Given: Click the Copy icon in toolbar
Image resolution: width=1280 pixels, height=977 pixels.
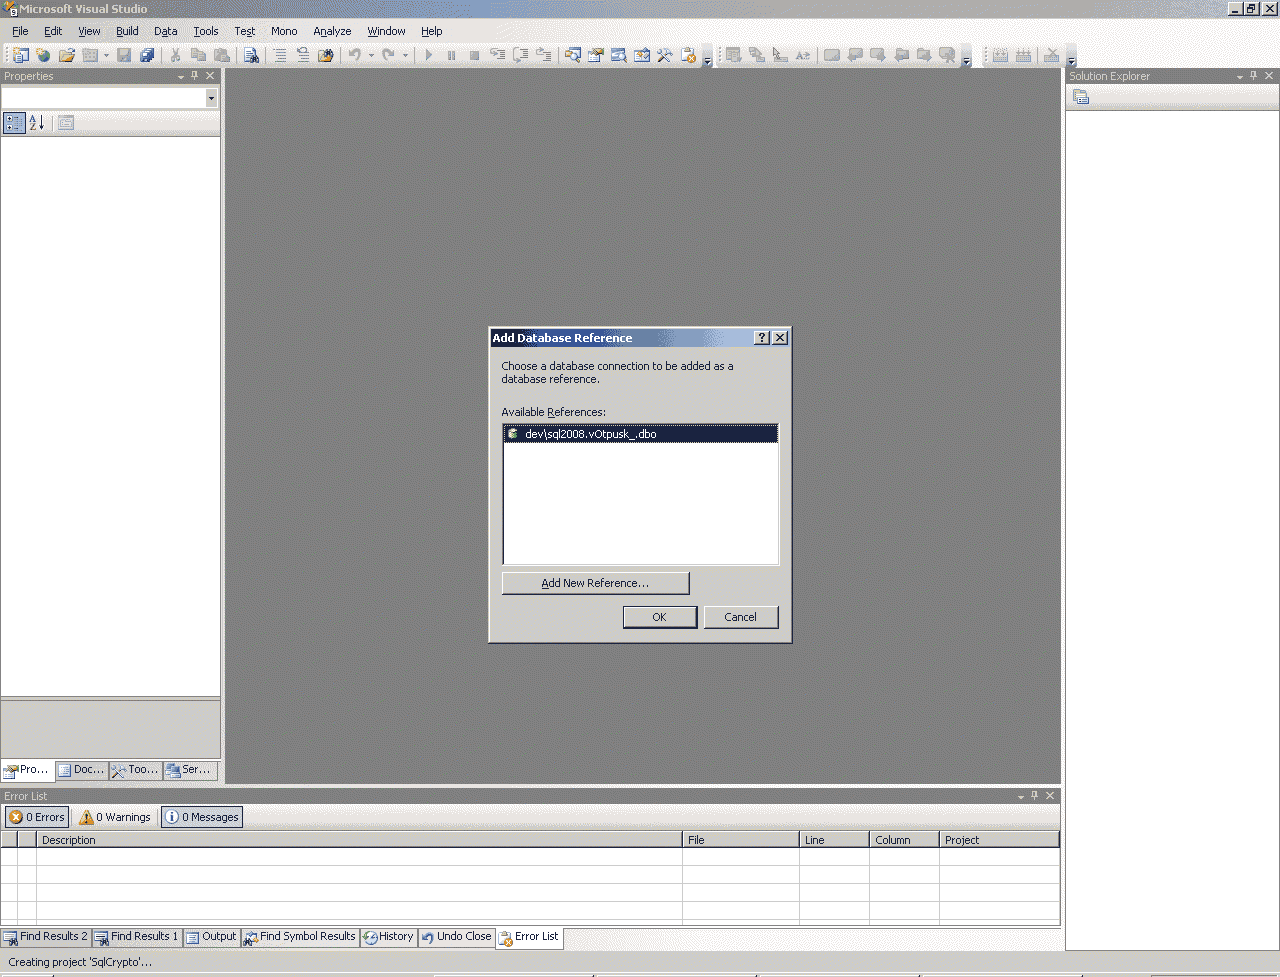Looking at the screenshot, I should pos(198,56).
